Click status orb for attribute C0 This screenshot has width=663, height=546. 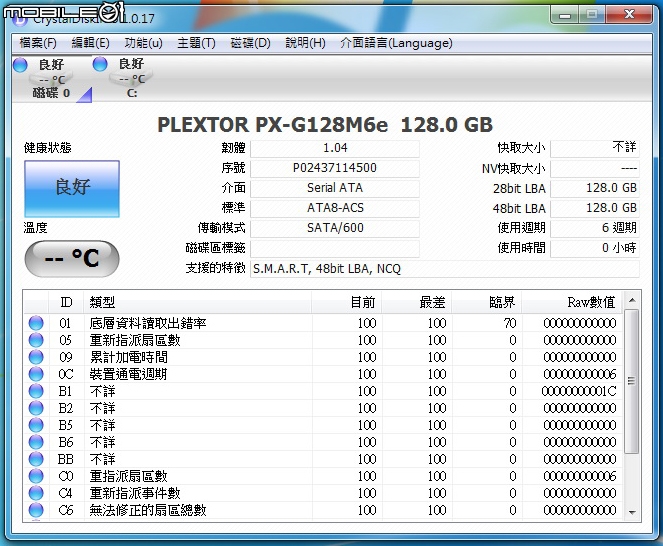[36, 476]
